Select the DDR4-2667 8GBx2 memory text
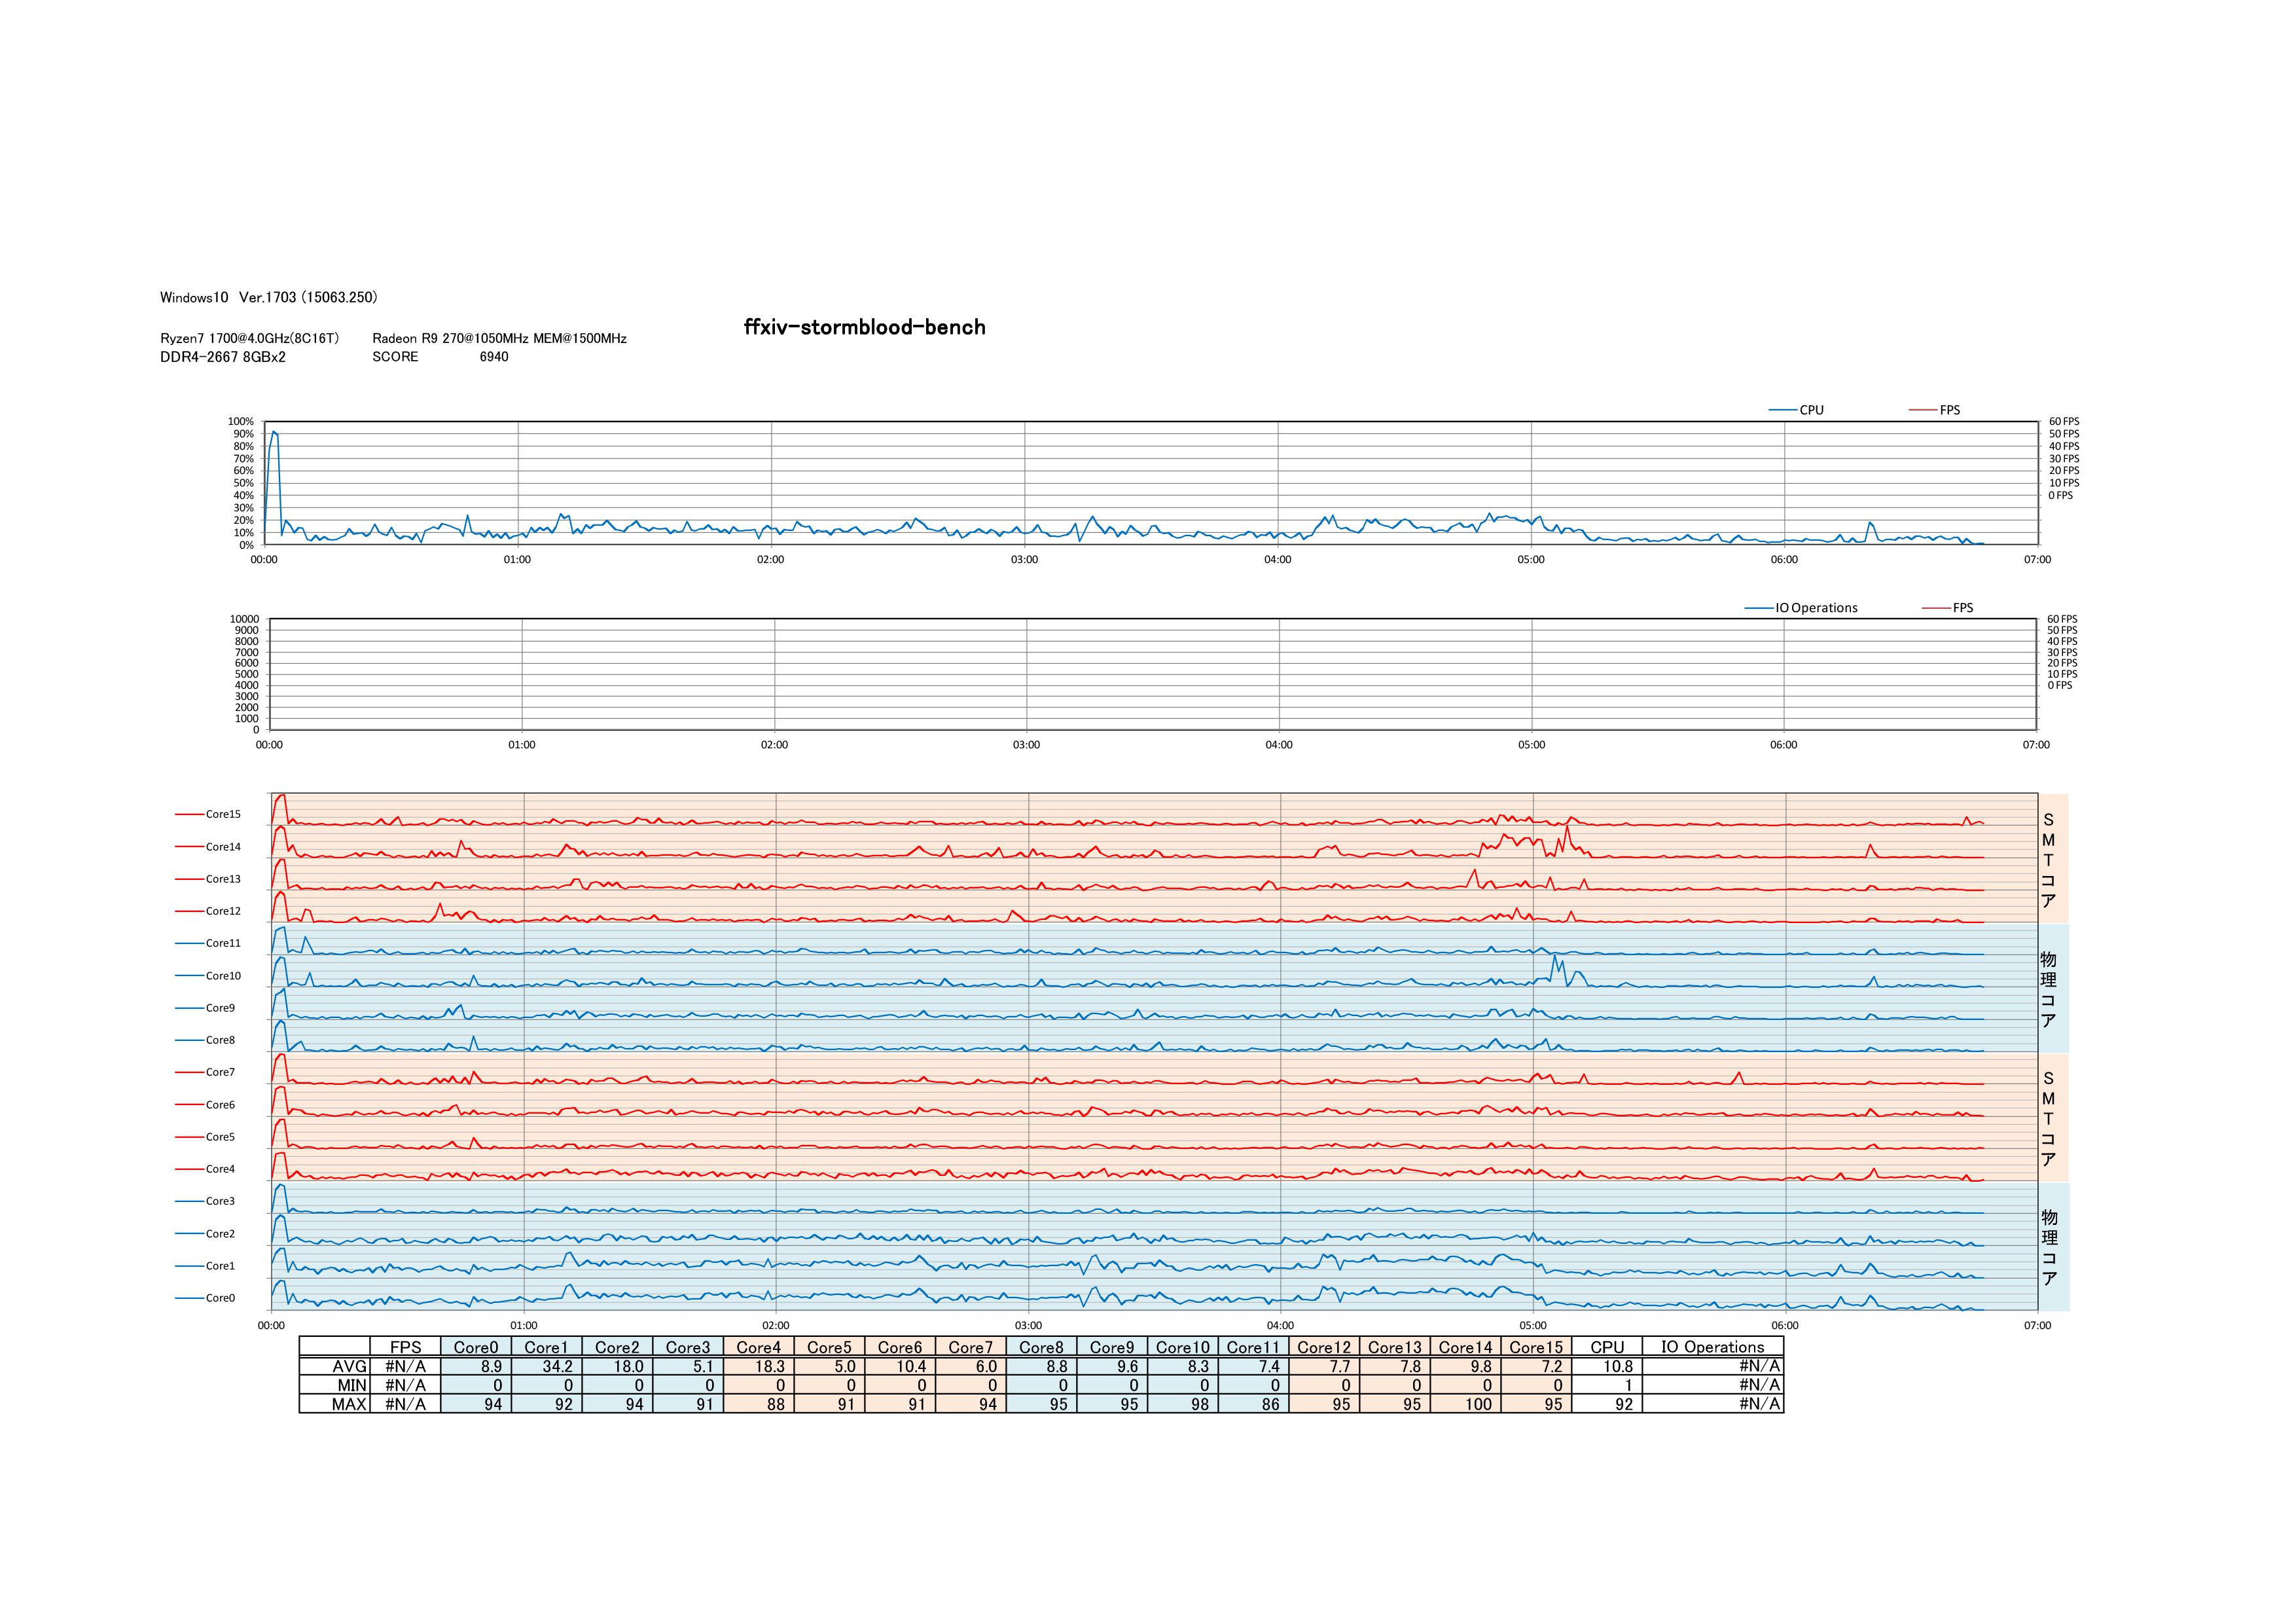Screen dimensions: 2296x1623 click(222, 357)
